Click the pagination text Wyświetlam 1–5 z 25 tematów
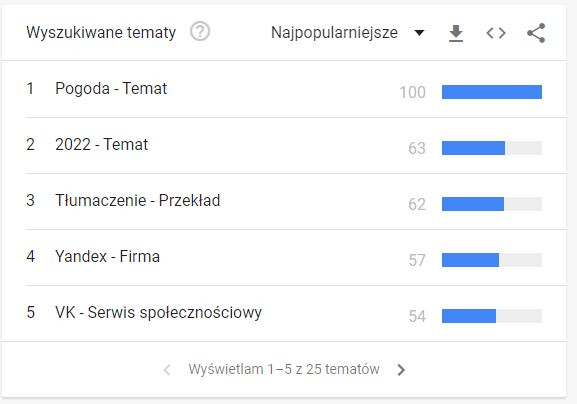Screen dimensions: 577x404 (x=284, y=369)
